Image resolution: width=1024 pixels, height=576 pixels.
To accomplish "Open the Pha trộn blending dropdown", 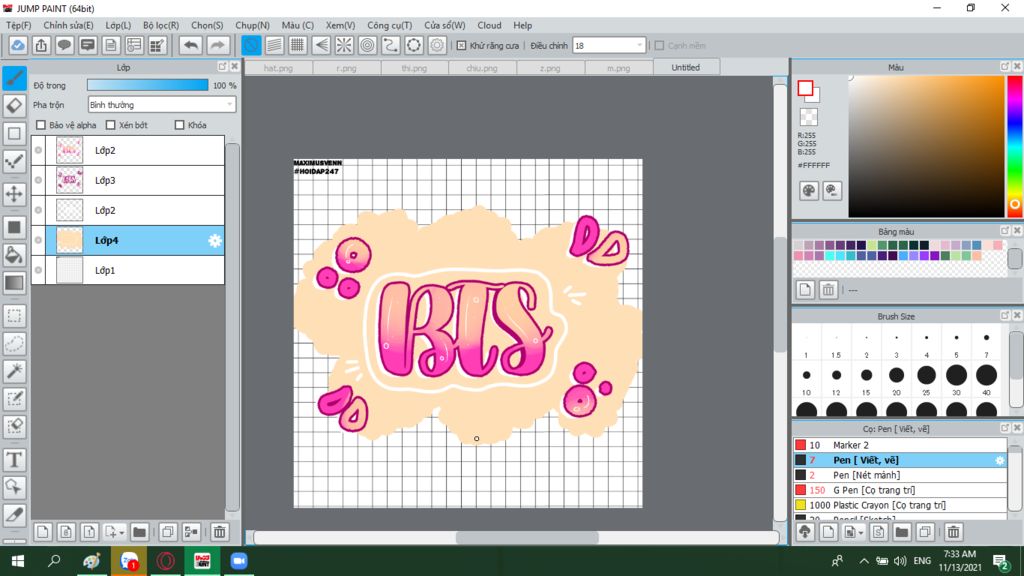I will [x=162, y=104].
